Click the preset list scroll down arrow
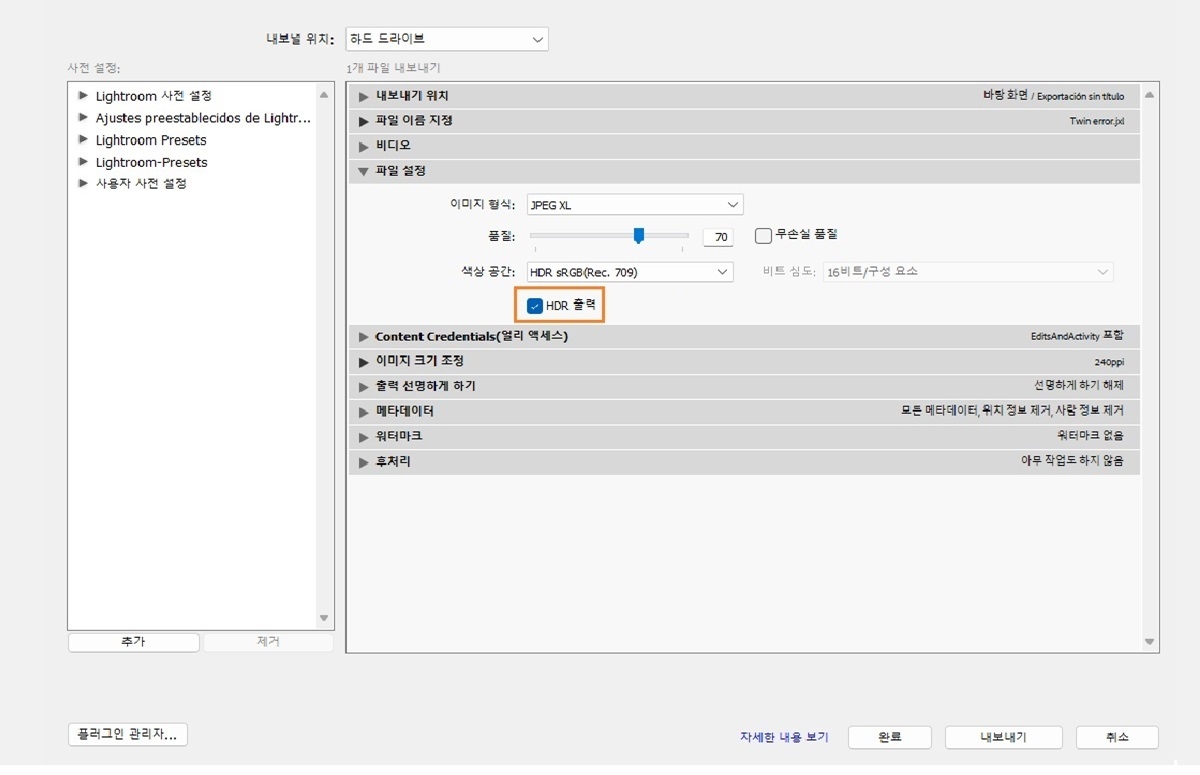 pyautogui.click(x=324, y=618)
